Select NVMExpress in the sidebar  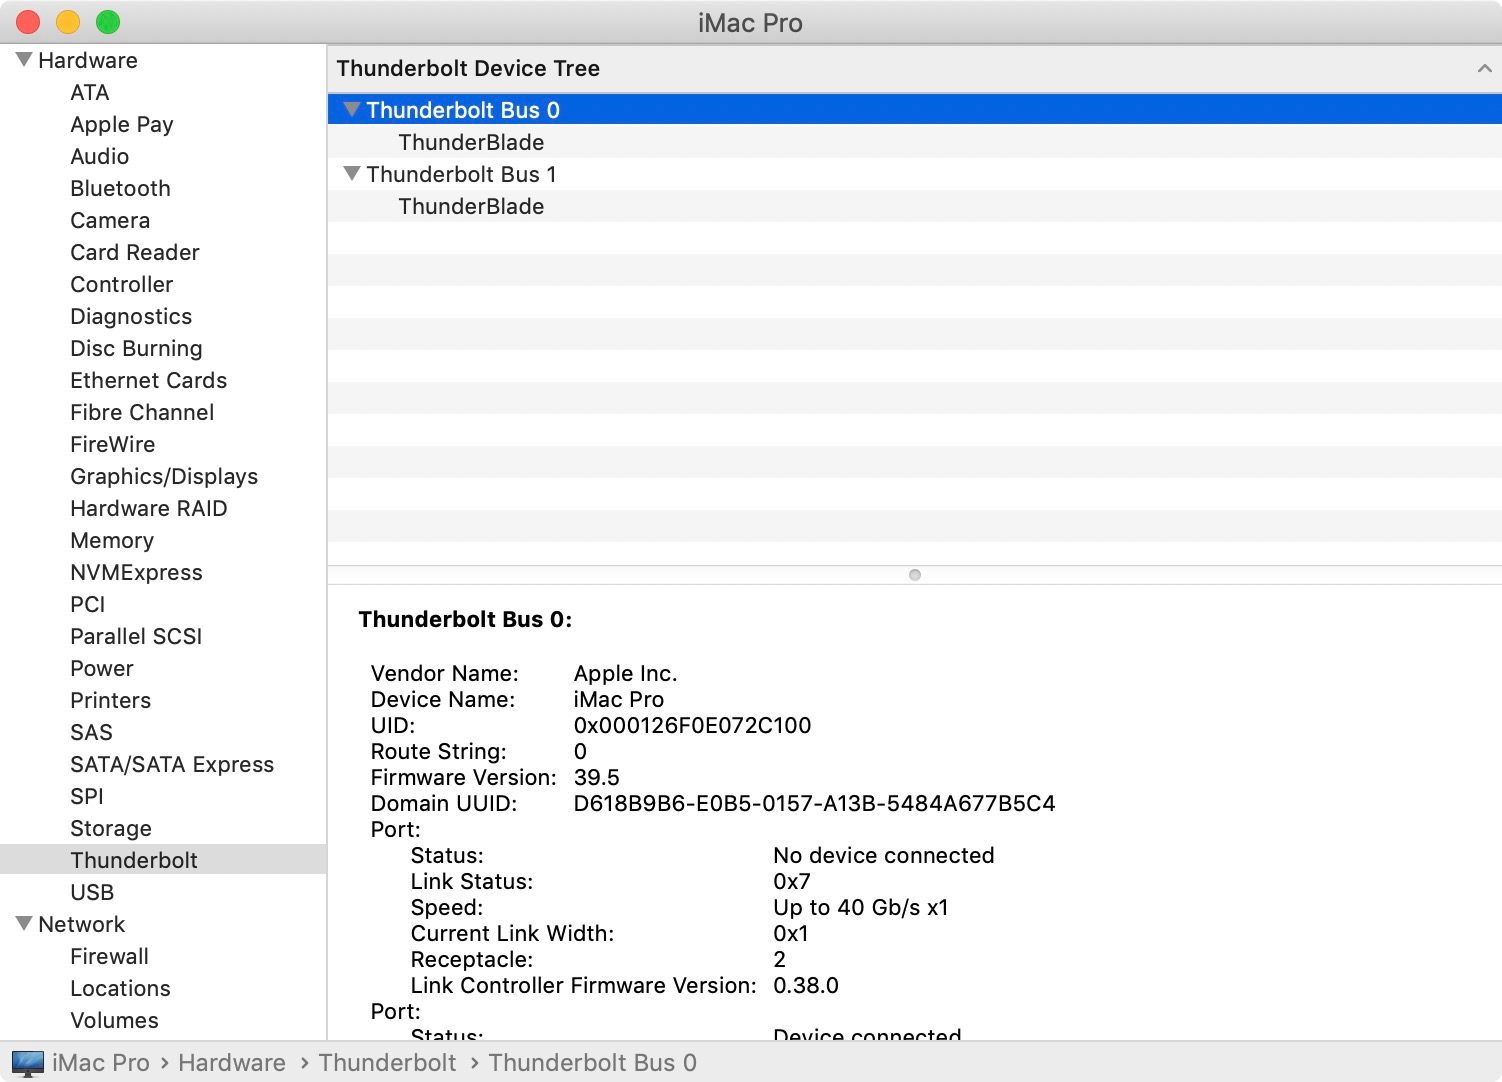coord(136,572)
